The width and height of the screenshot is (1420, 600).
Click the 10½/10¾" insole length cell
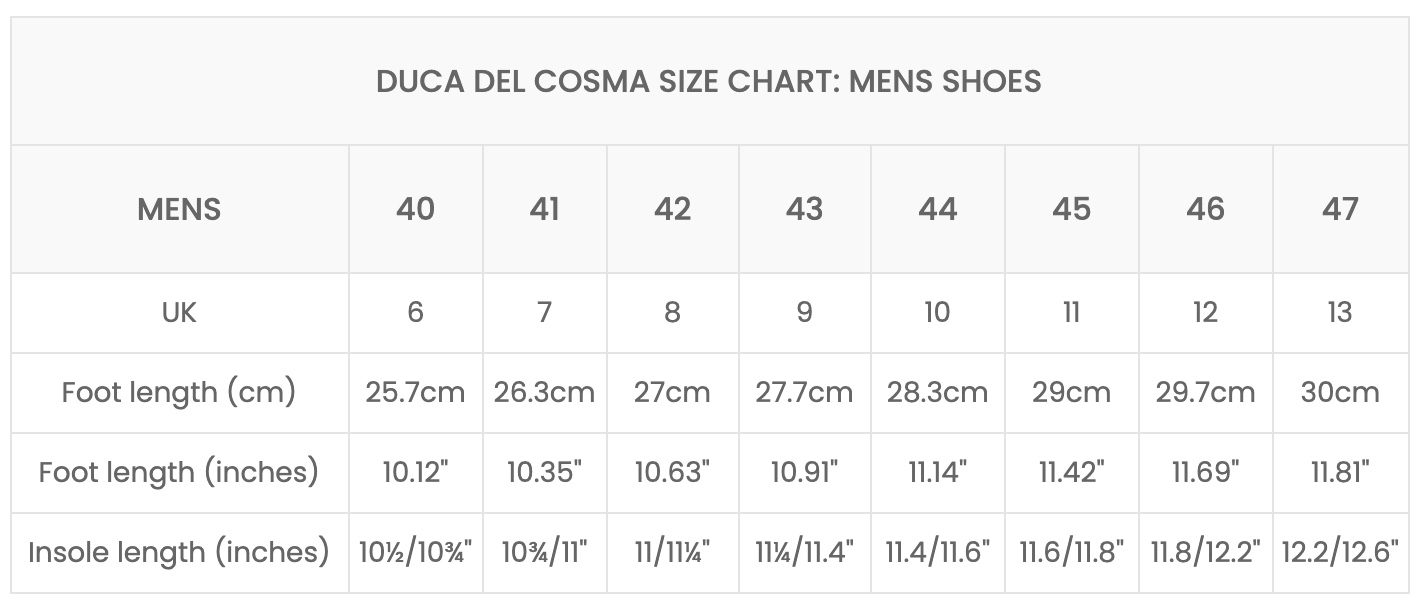point(416,553)
